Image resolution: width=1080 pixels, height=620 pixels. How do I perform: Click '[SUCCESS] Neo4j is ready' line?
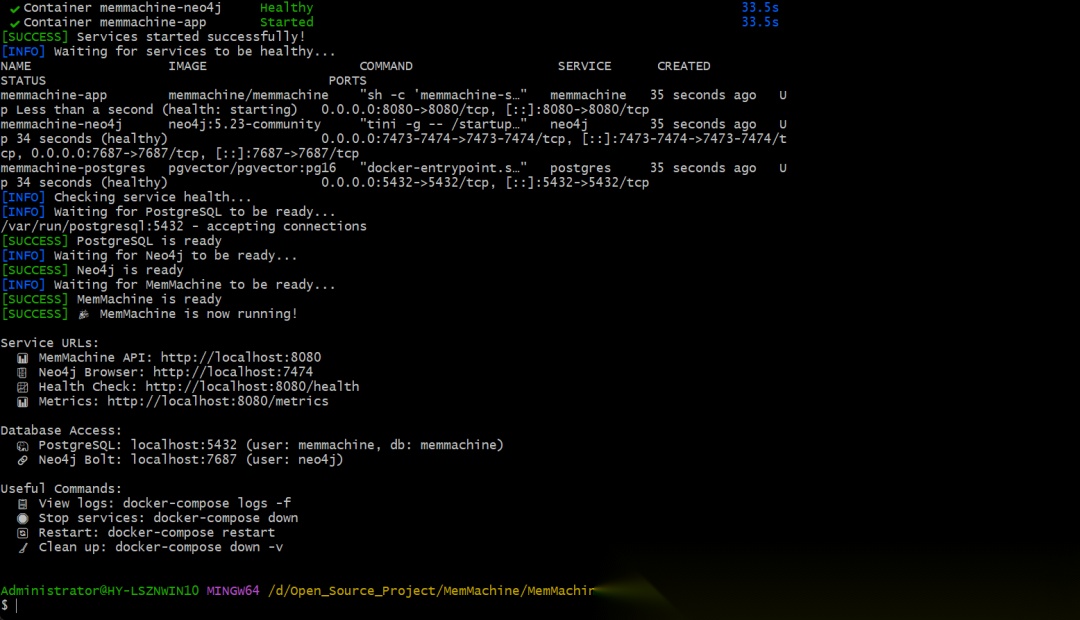pyautogui.click(x=92, y=270)
